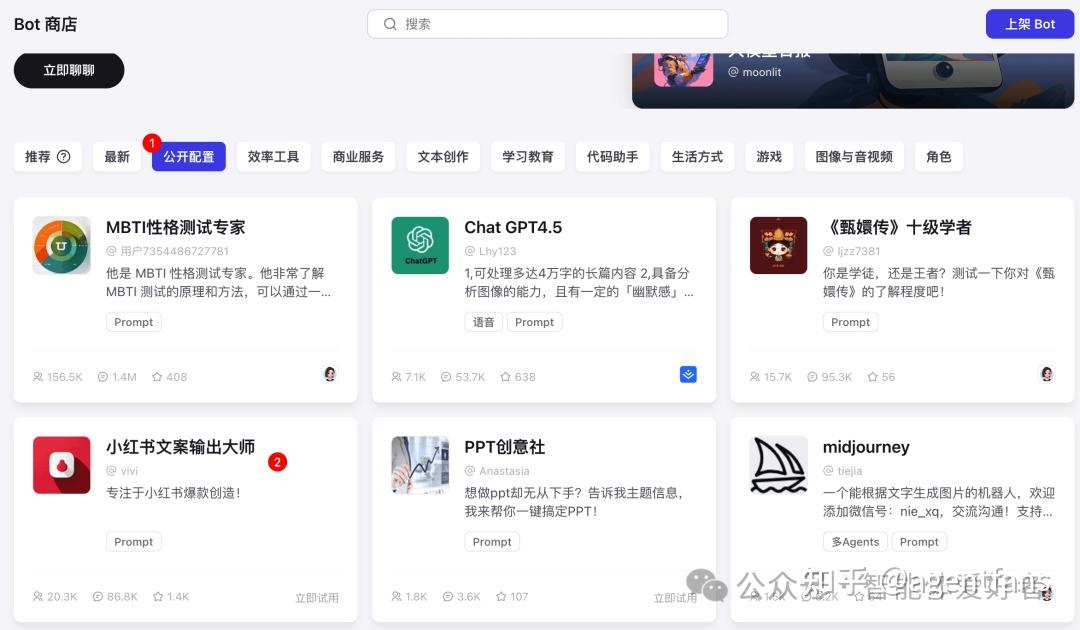Click the red 小红书文案输出大师 app icon
The image size is (1080, 630).
pos(61,465)
